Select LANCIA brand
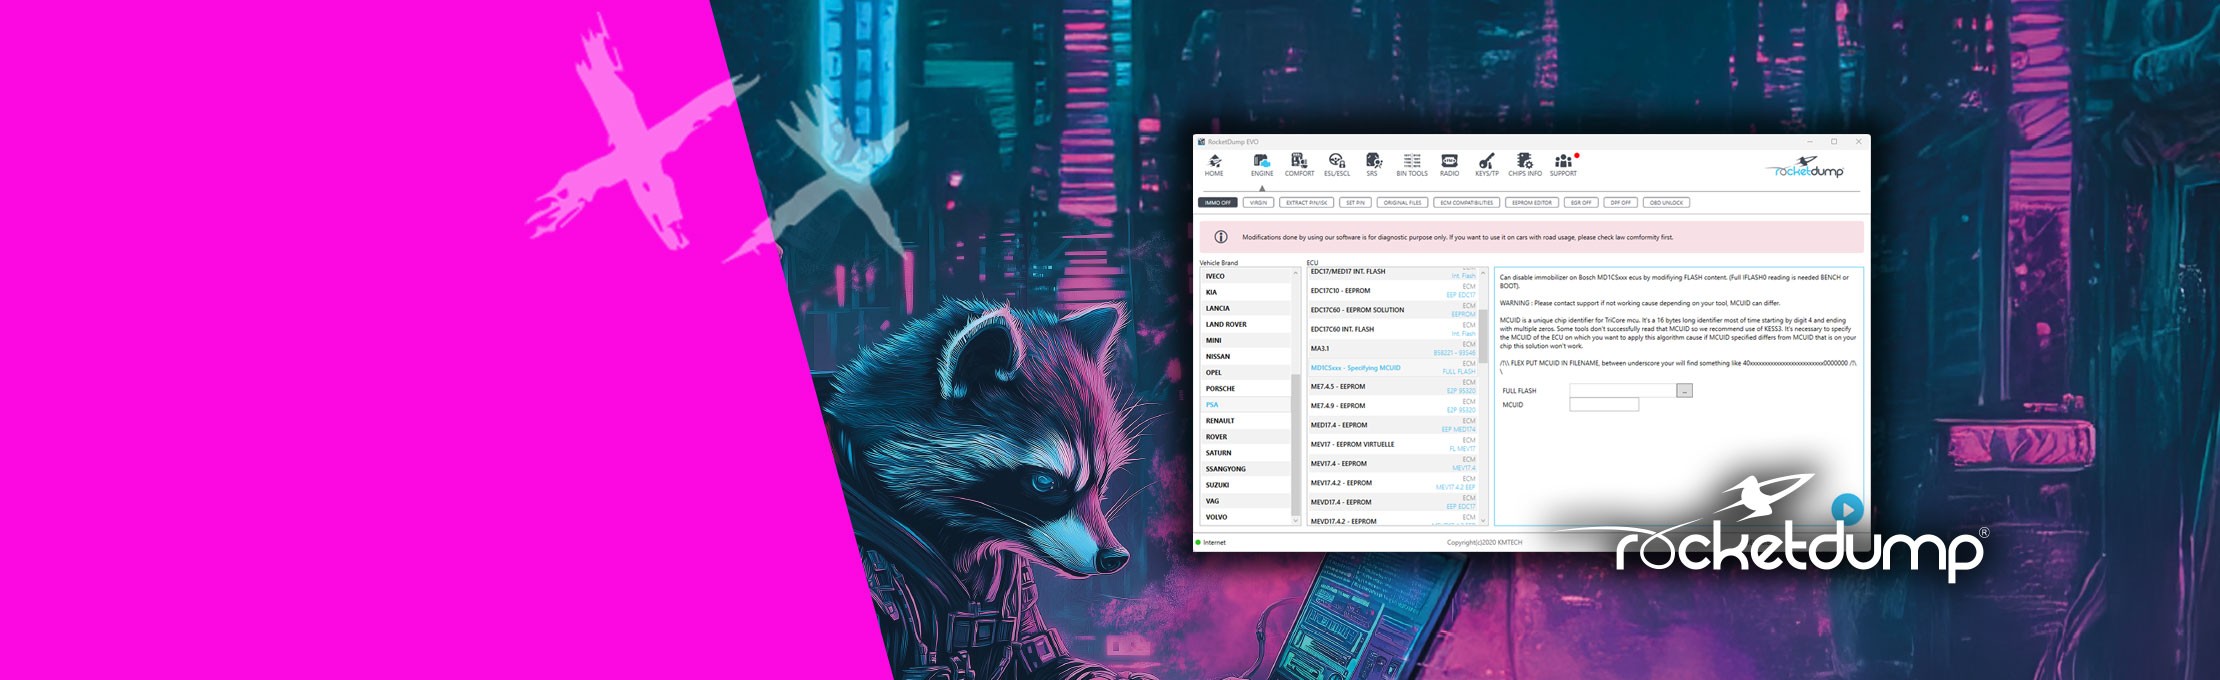This screenshot has height=680, width=2220. pyautogui.click(x=1246, y=308)
